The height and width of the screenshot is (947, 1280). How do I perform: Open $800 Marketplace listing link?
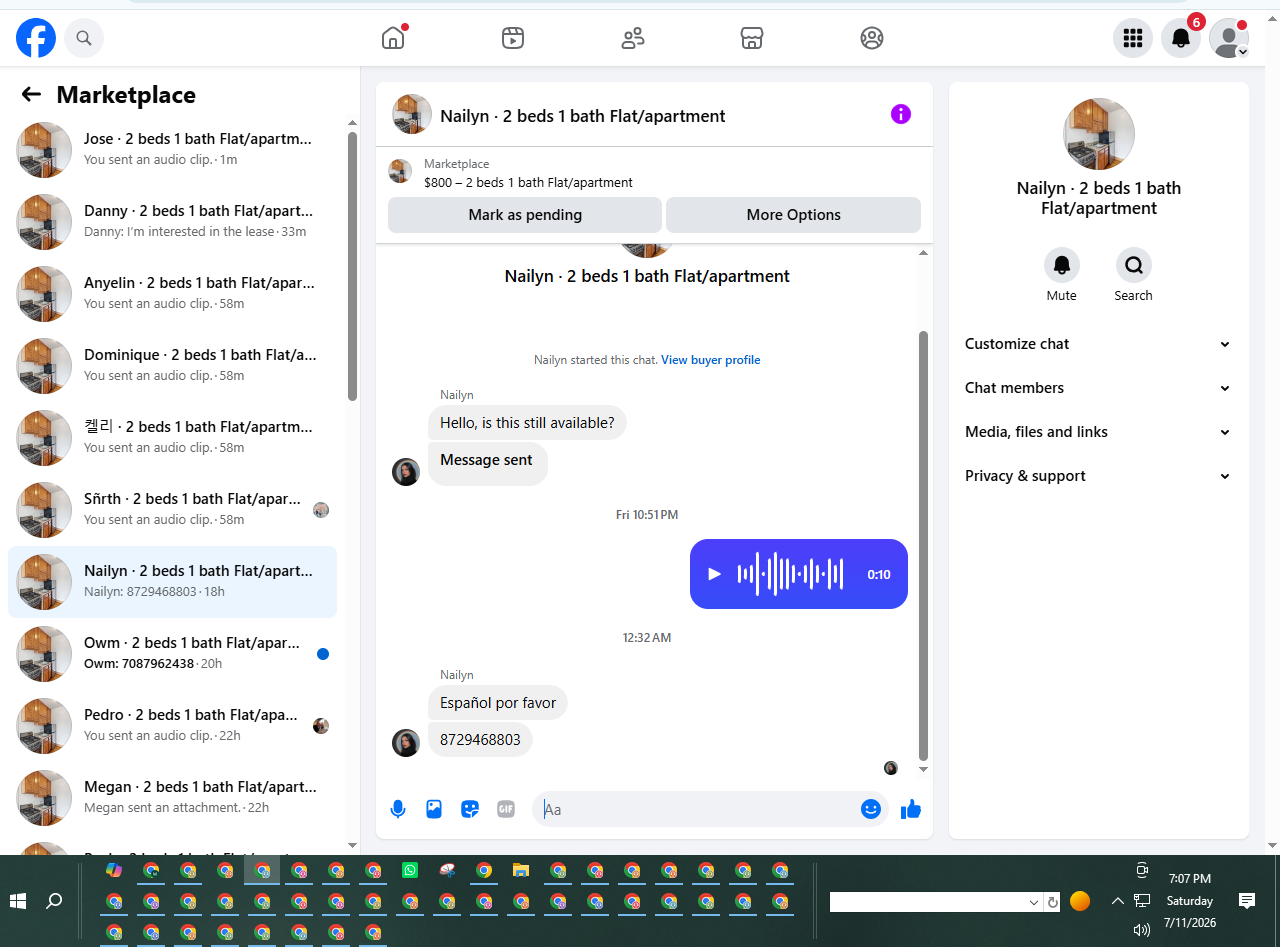528,183
